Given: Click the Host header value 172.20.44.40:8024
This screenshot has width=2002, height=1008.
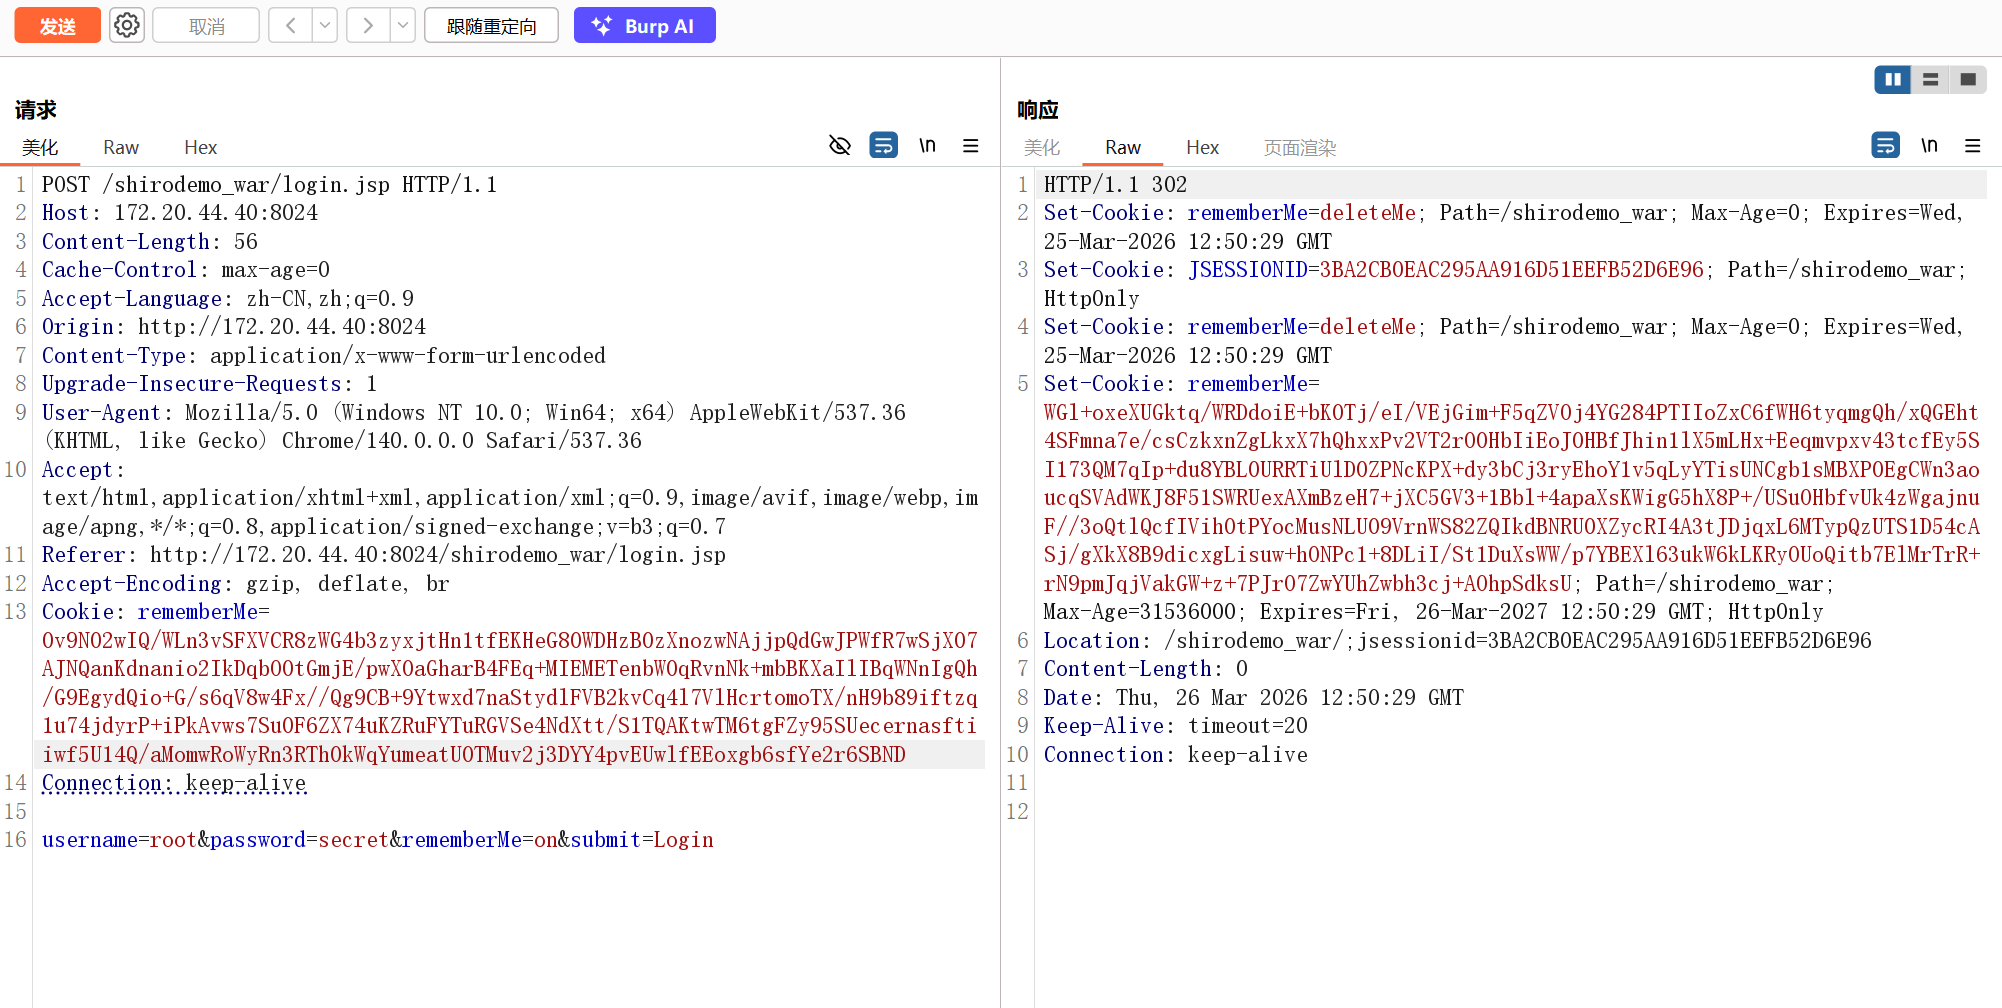Looking at the screenshot, I should tap(216, 213).
